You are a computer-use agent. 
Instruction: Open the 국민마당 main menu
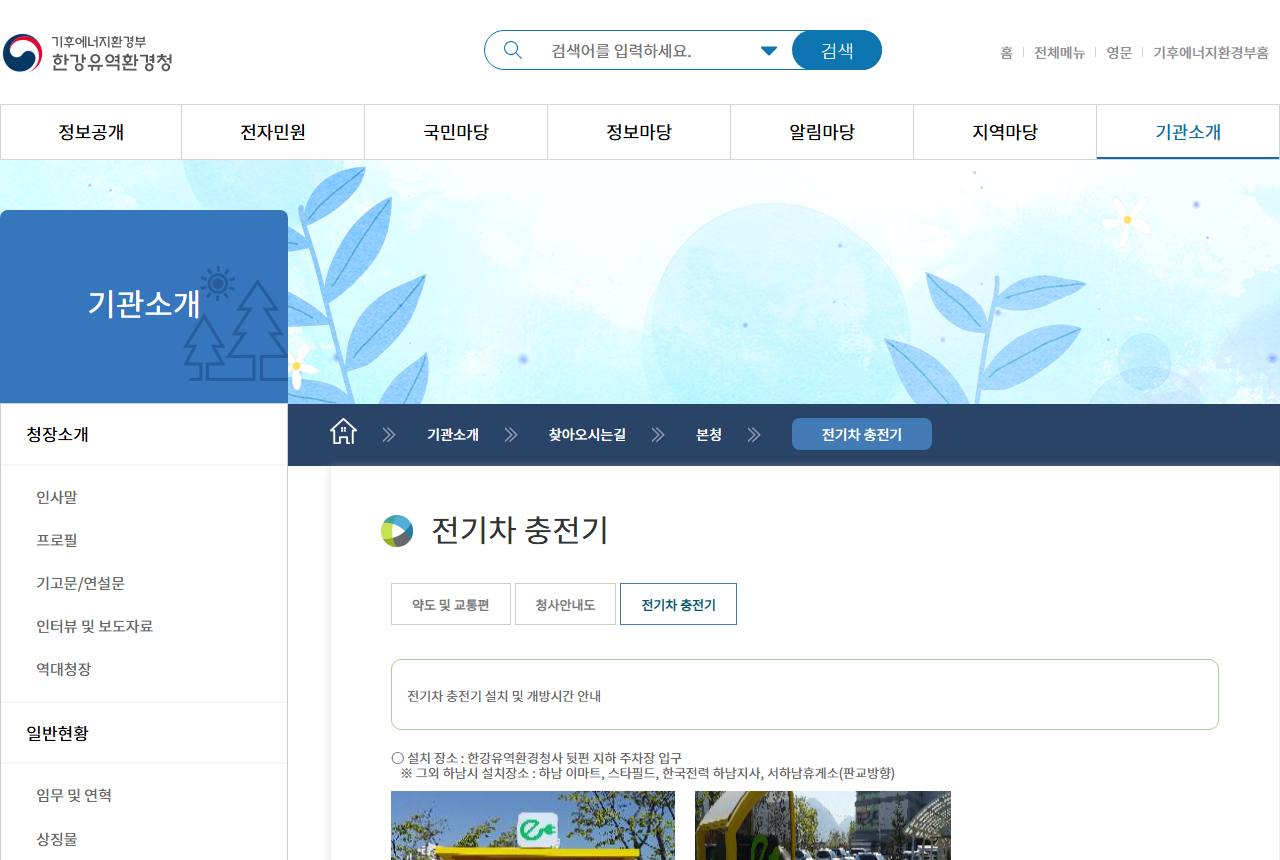[456, 132]
